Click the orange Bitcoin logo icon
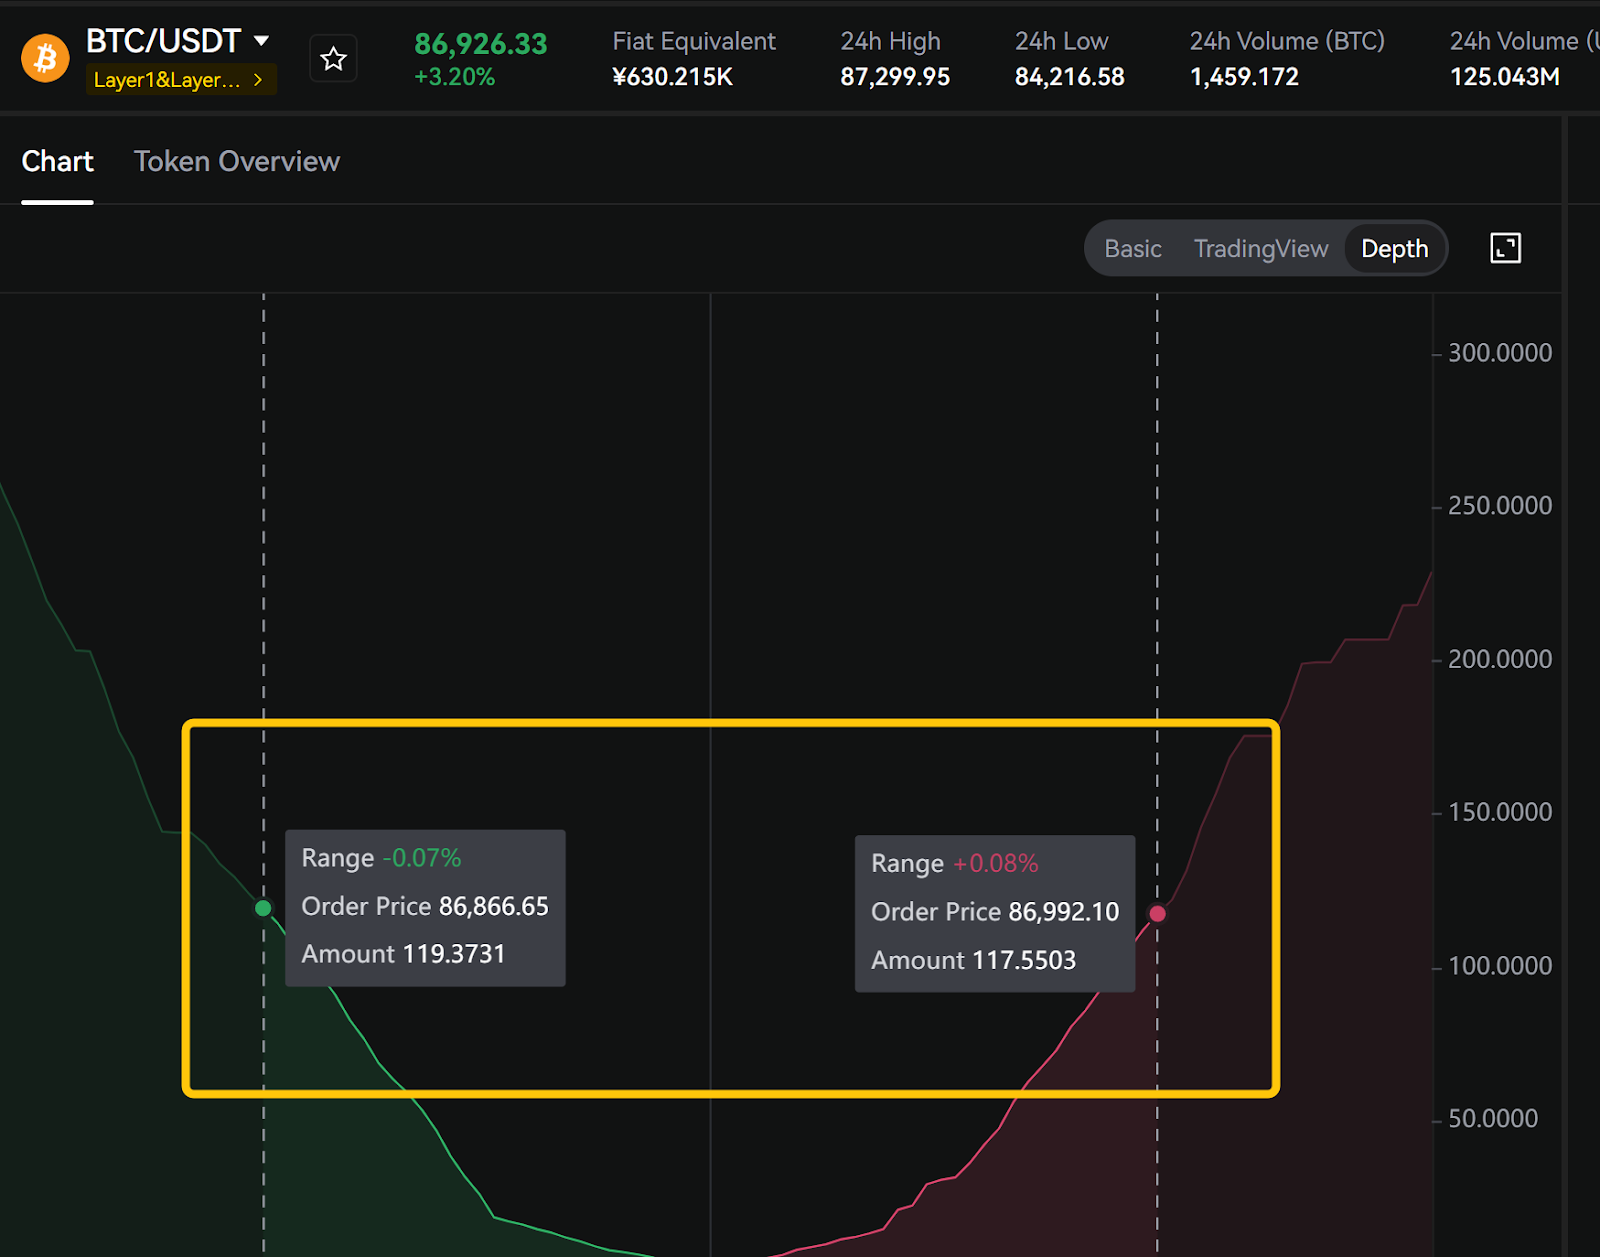This screenshot has height=1257, width=1600. click(45, 59)
